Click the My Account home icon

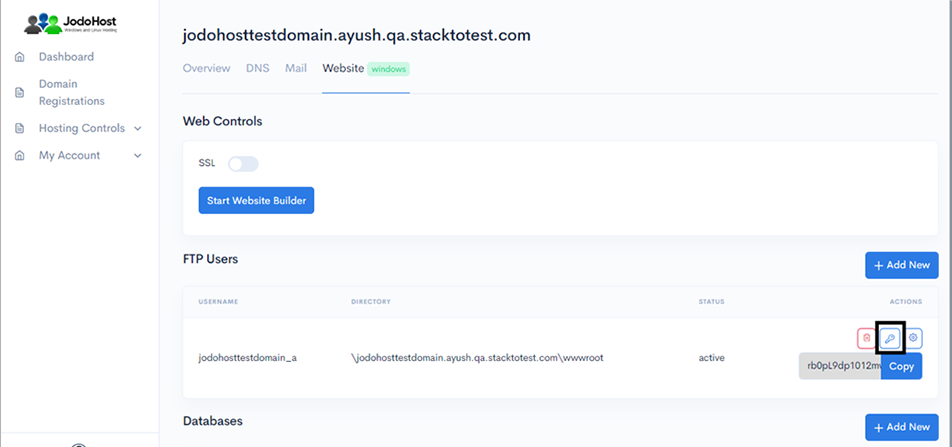click(19, 155)
